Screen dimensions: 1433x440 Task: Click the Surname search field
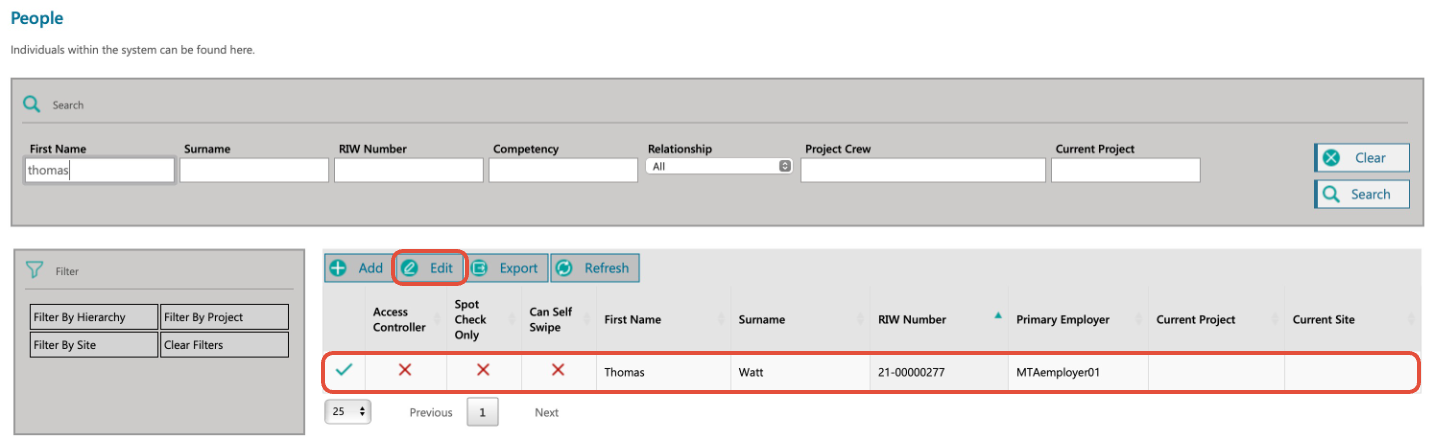pyautogui.click(x=254, y=171)
